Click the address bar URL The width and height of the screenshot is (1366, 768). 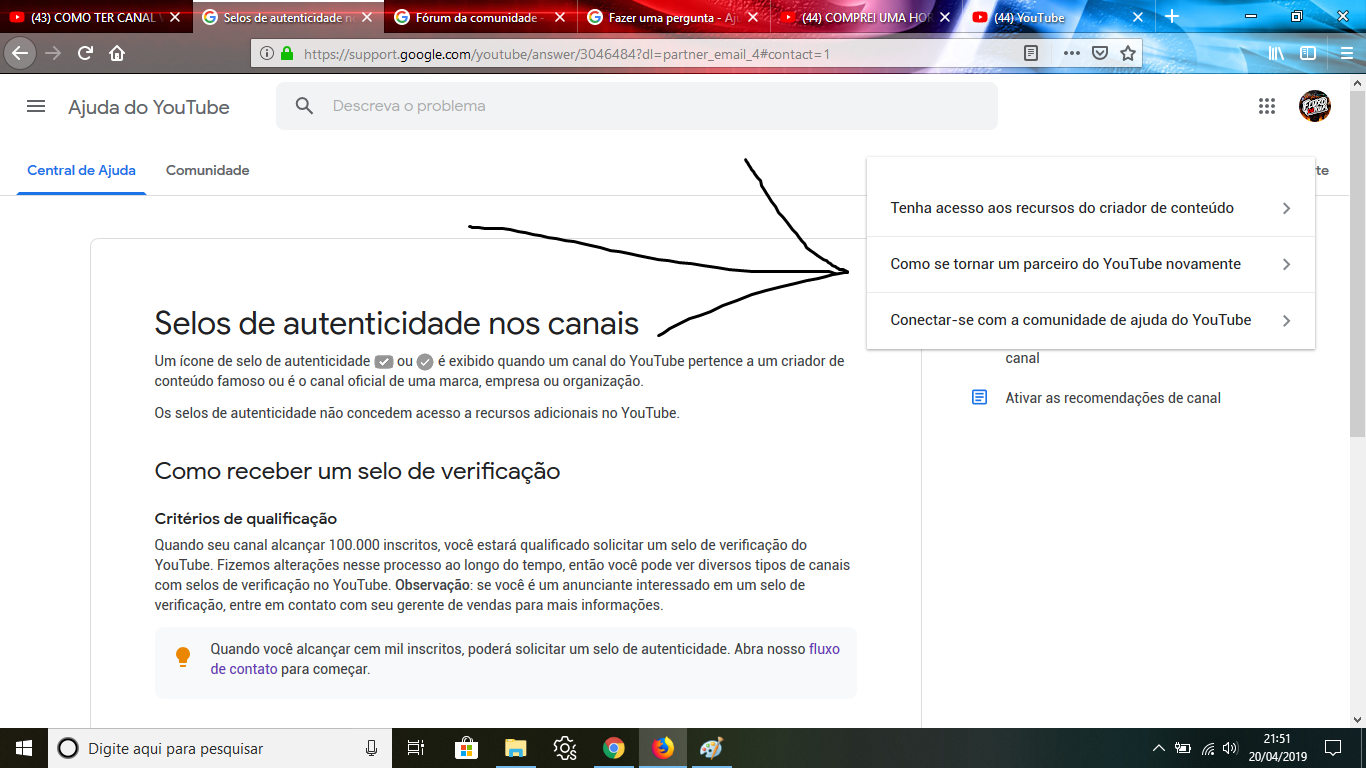pyautogui.click(x=566, y=54)
